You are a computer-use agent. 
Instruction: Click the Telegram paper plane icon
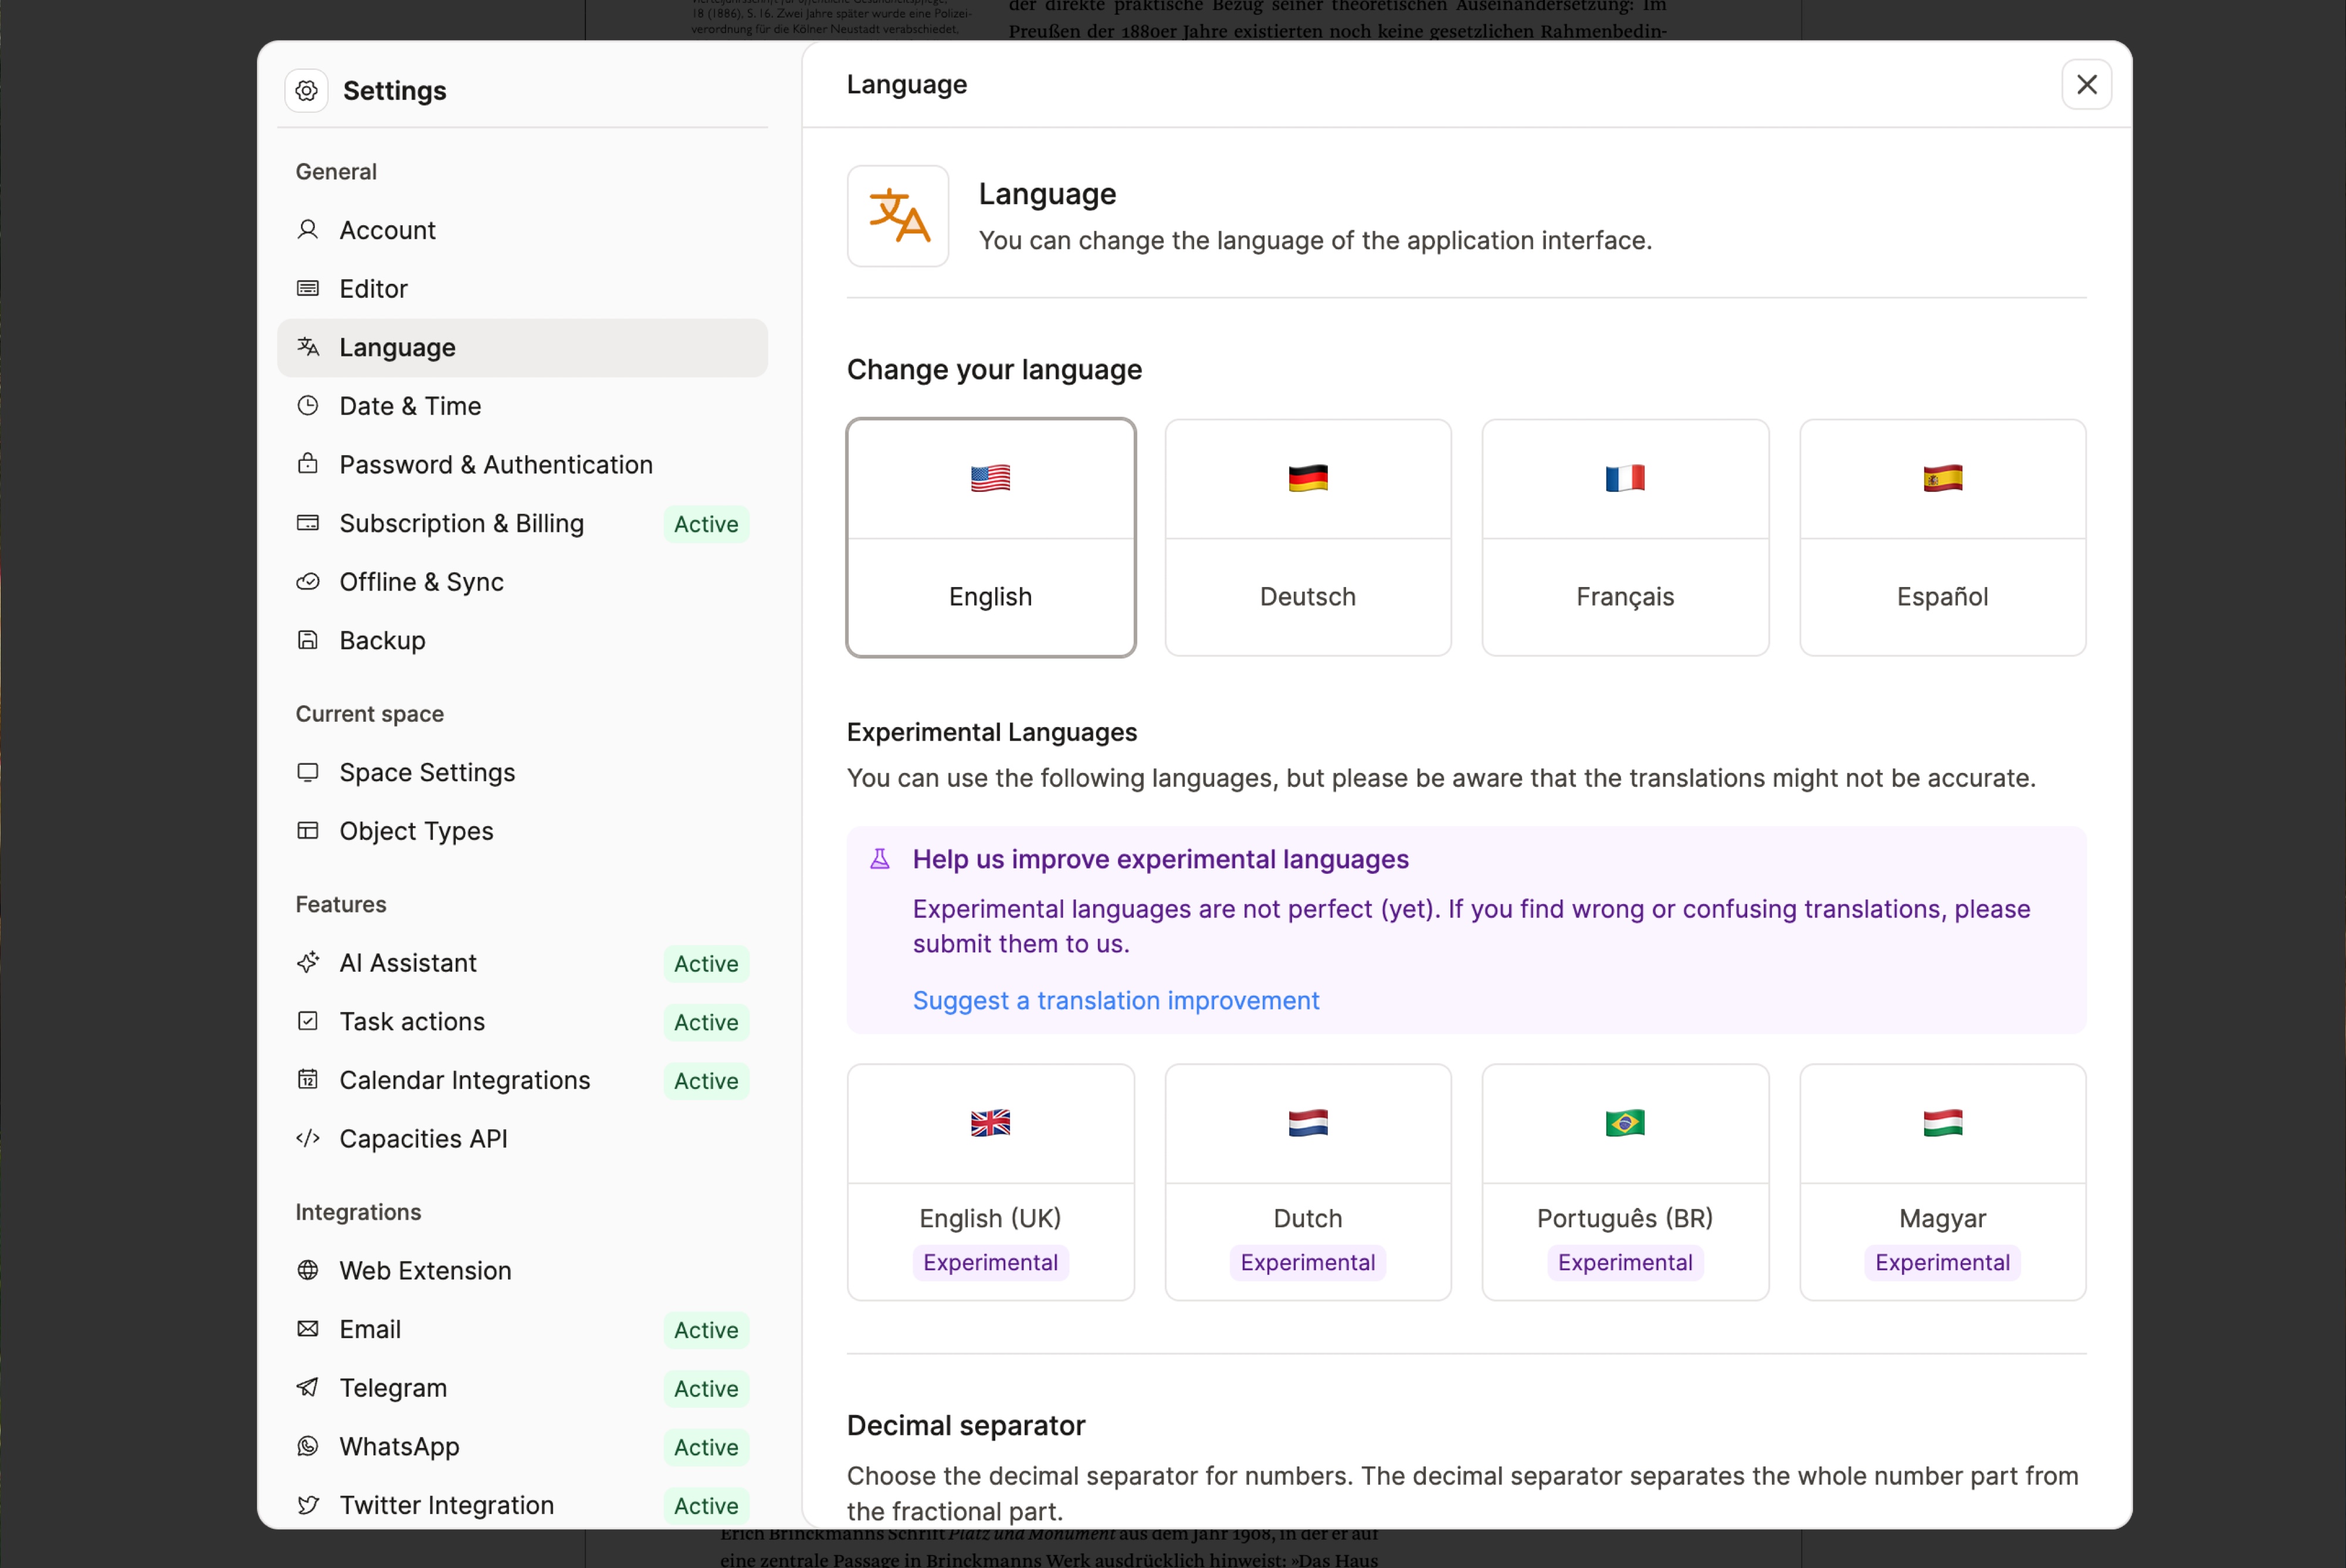(x=308, y=1387)
